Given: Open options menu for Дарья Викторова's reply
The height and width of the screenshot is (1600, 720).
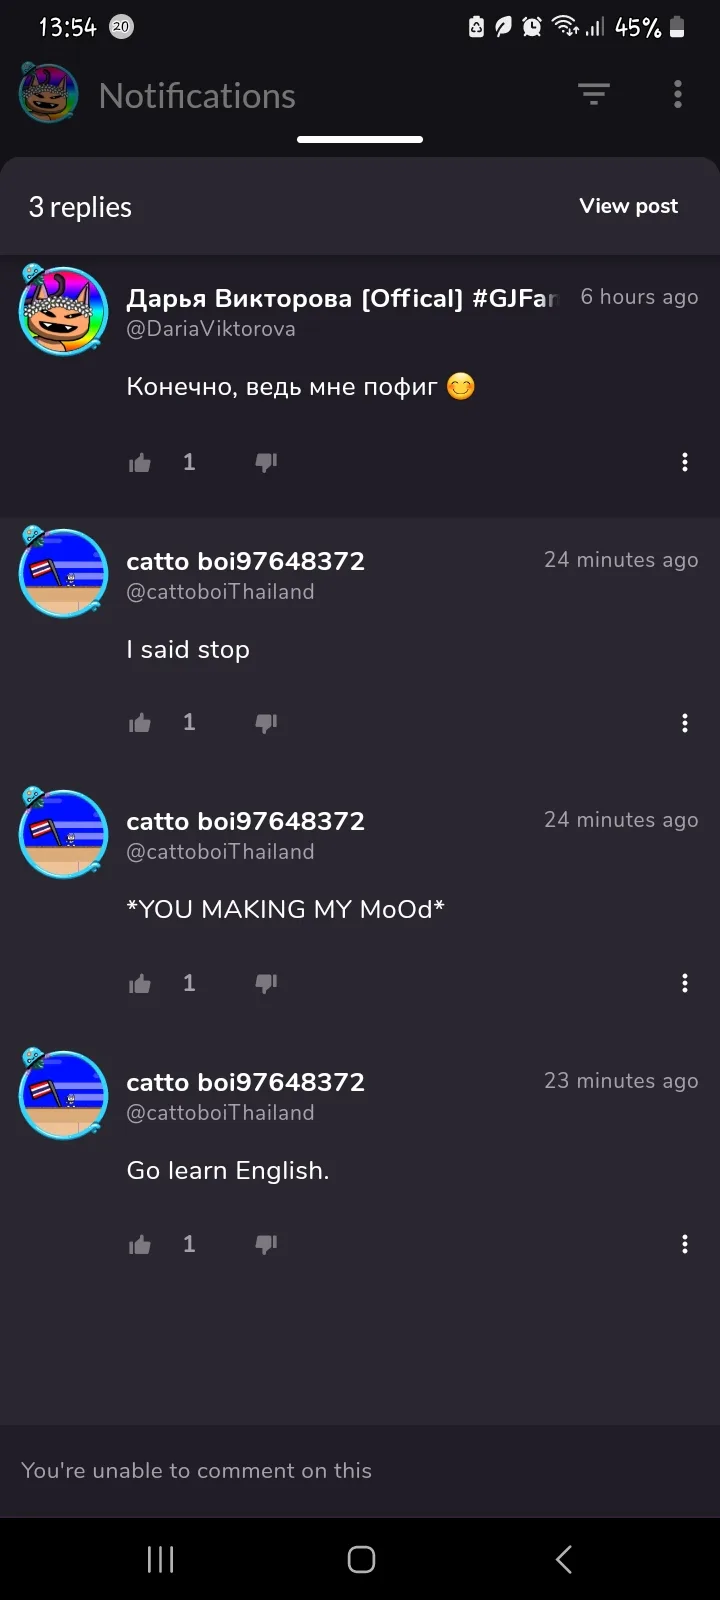Looking at the screenshot, I should point(685,462).
